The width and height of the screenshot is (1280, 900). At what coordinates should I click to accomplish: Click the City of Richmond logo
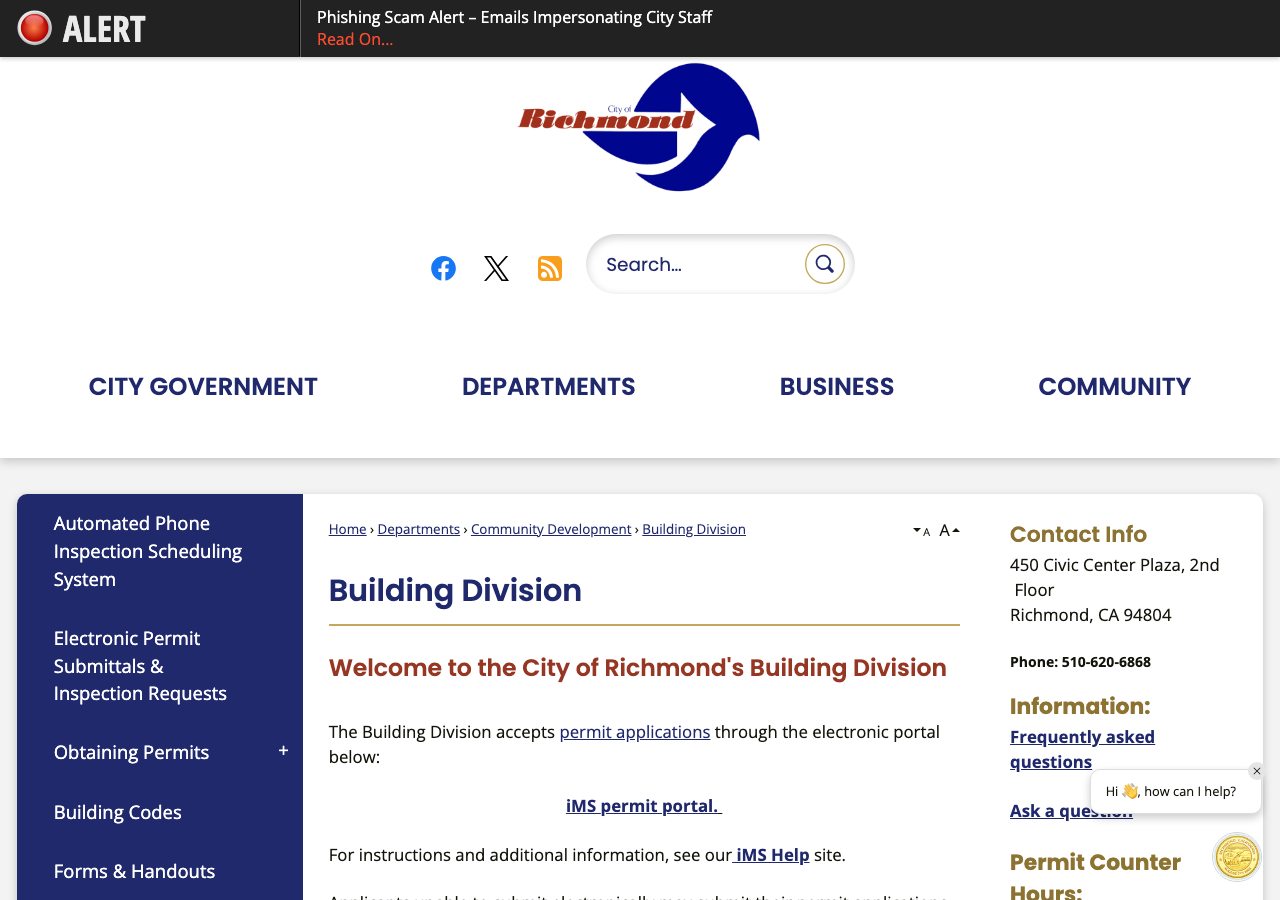(x=639, y=127)
